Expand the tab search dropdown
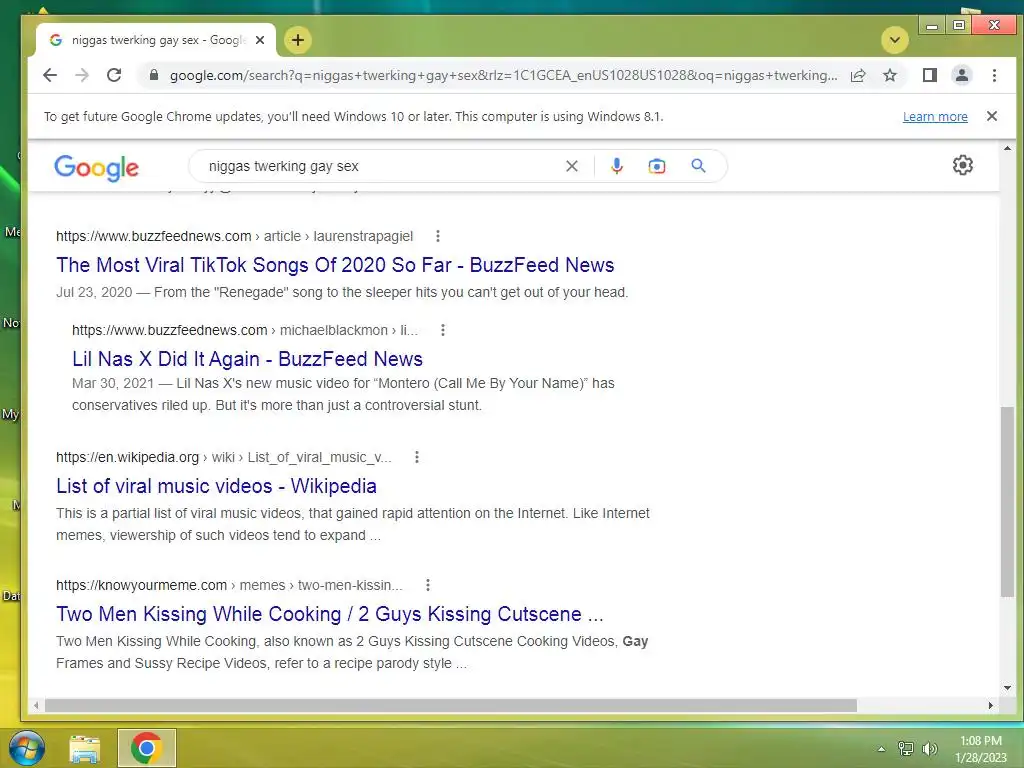1024x768 pixels. (x=895, y=40)
